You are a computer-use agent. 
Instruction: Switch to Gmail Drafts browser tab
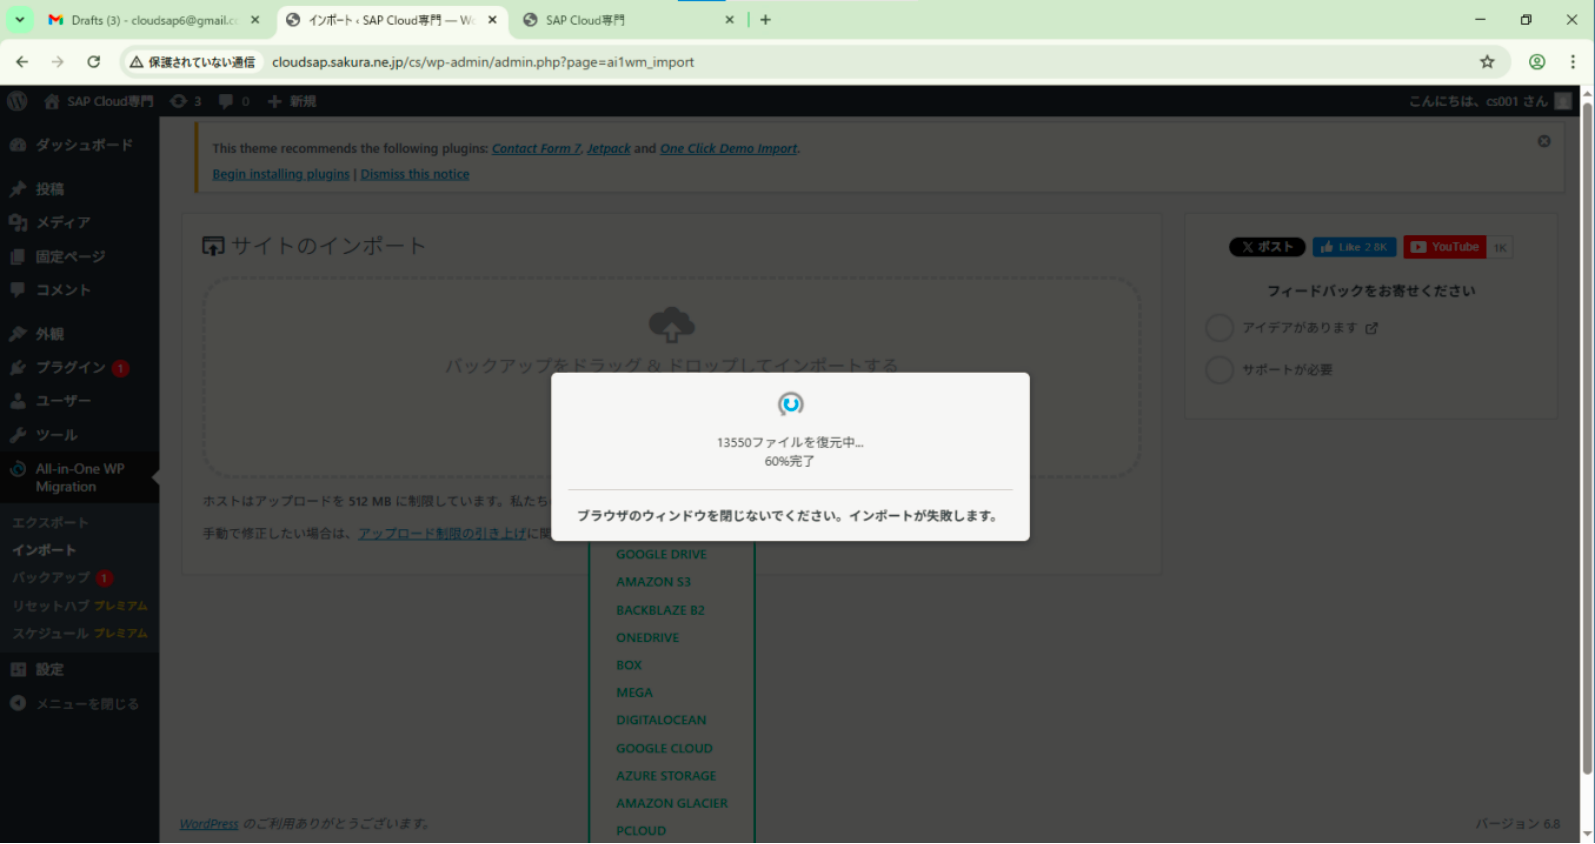pos(152,20)
